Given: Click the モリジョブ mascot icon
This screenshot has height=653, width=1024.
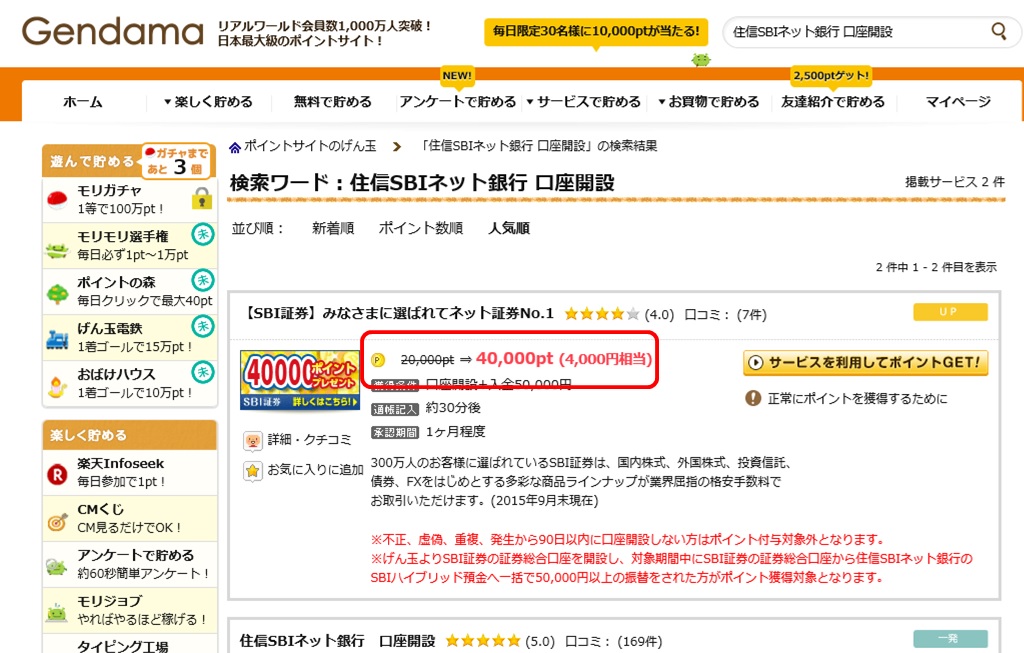Looking at the screenshot, I should coord(57,613).
